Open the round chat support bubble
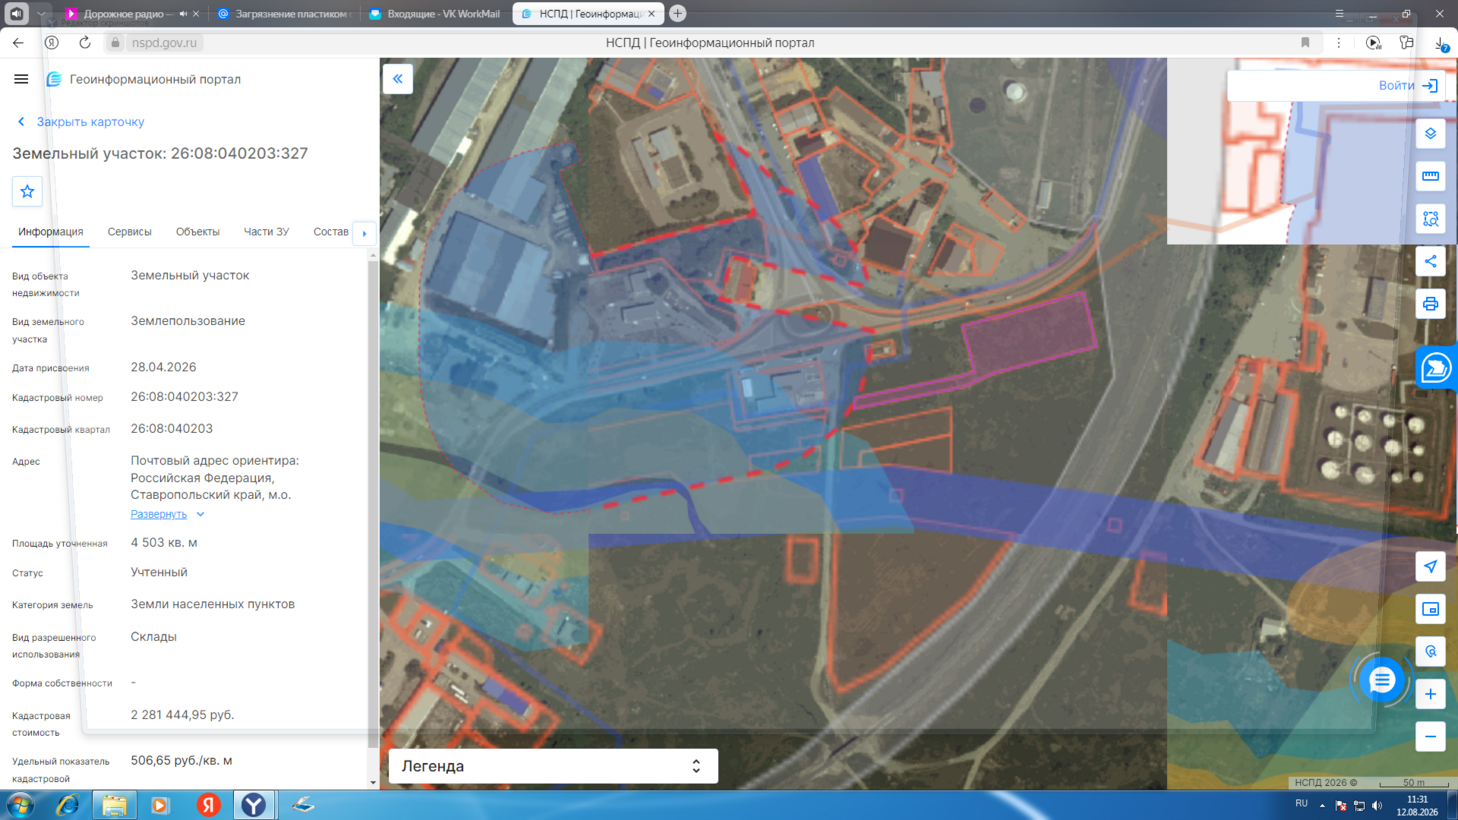The width and height of the screenshot is (1458, 820). click(1382, 680)
